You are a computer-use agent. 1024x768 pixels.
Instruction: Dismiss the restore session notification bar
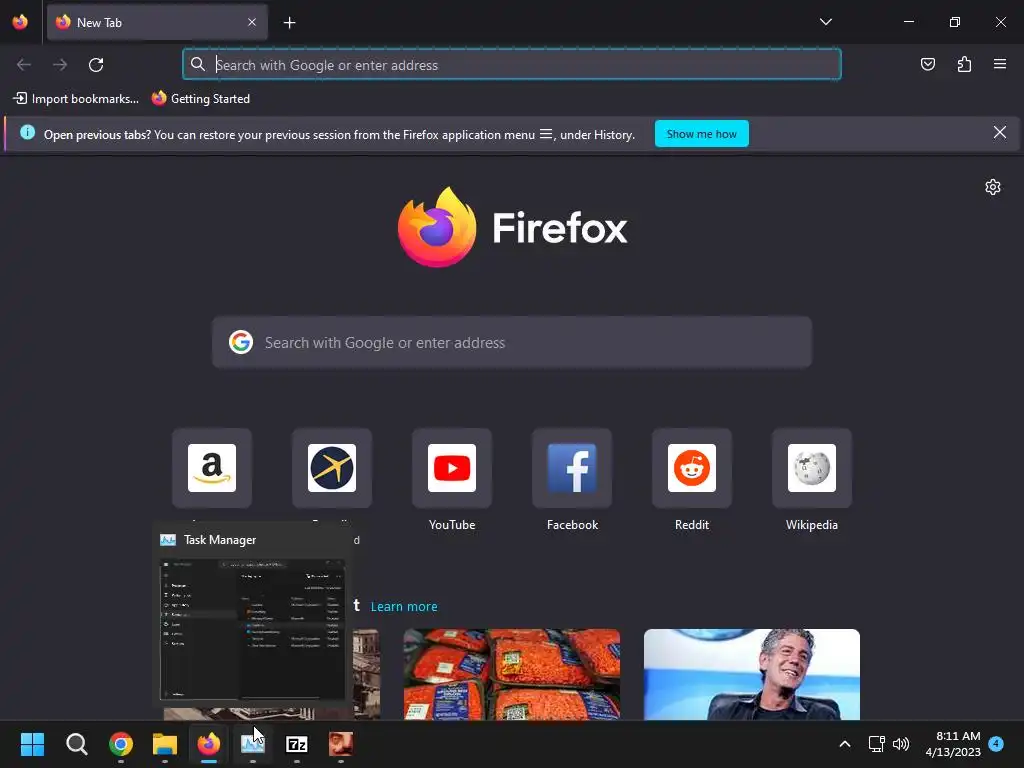(999, 133)
